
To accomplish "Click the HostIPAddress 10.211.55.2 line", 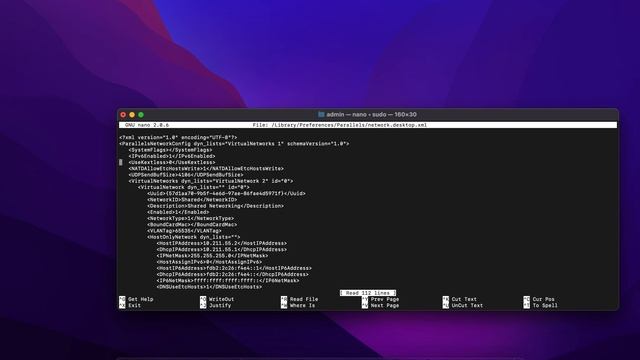I will 222,243.
